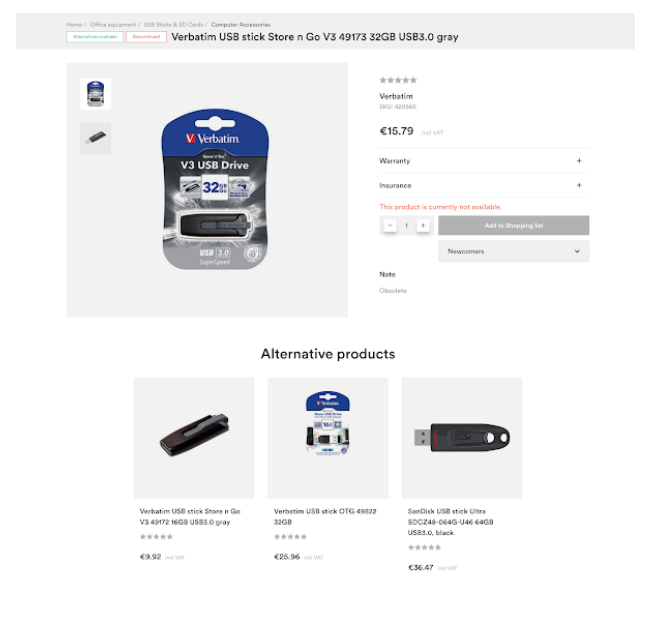Go to Office equipment breadcrumb

(x=113, y=25)
